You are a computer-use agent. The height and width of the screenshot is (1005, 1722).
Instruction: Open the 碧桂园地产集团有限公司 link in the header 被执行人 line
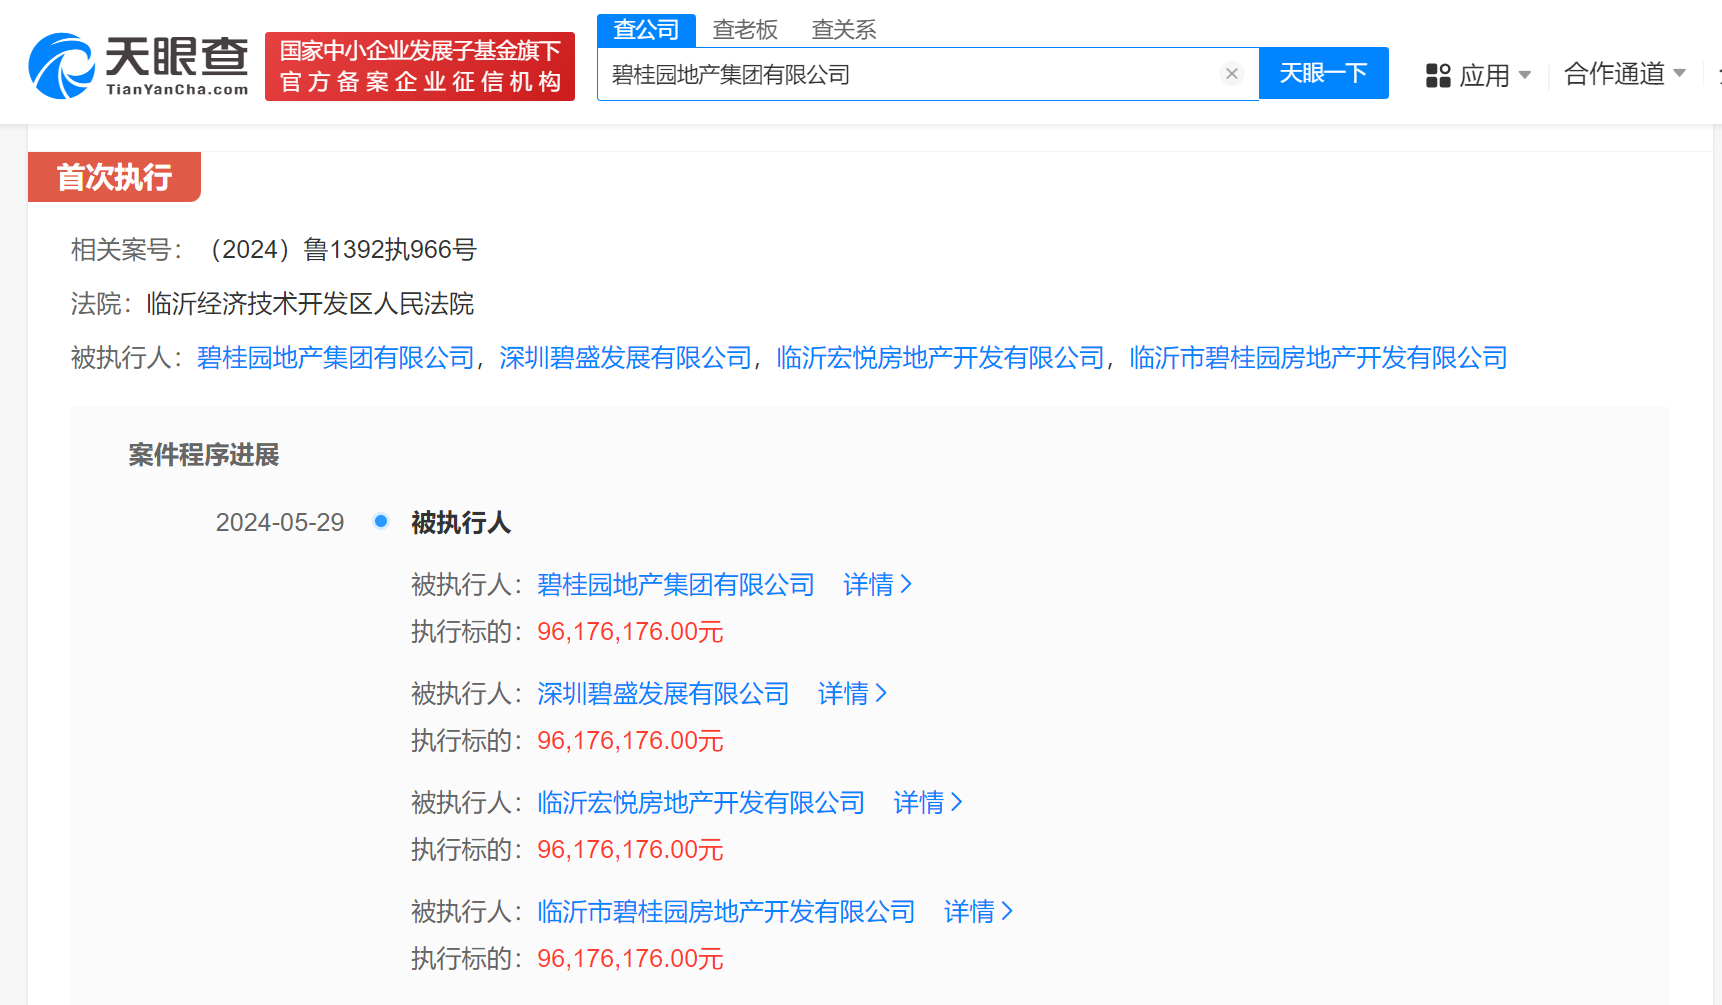(x=336, y=358)
